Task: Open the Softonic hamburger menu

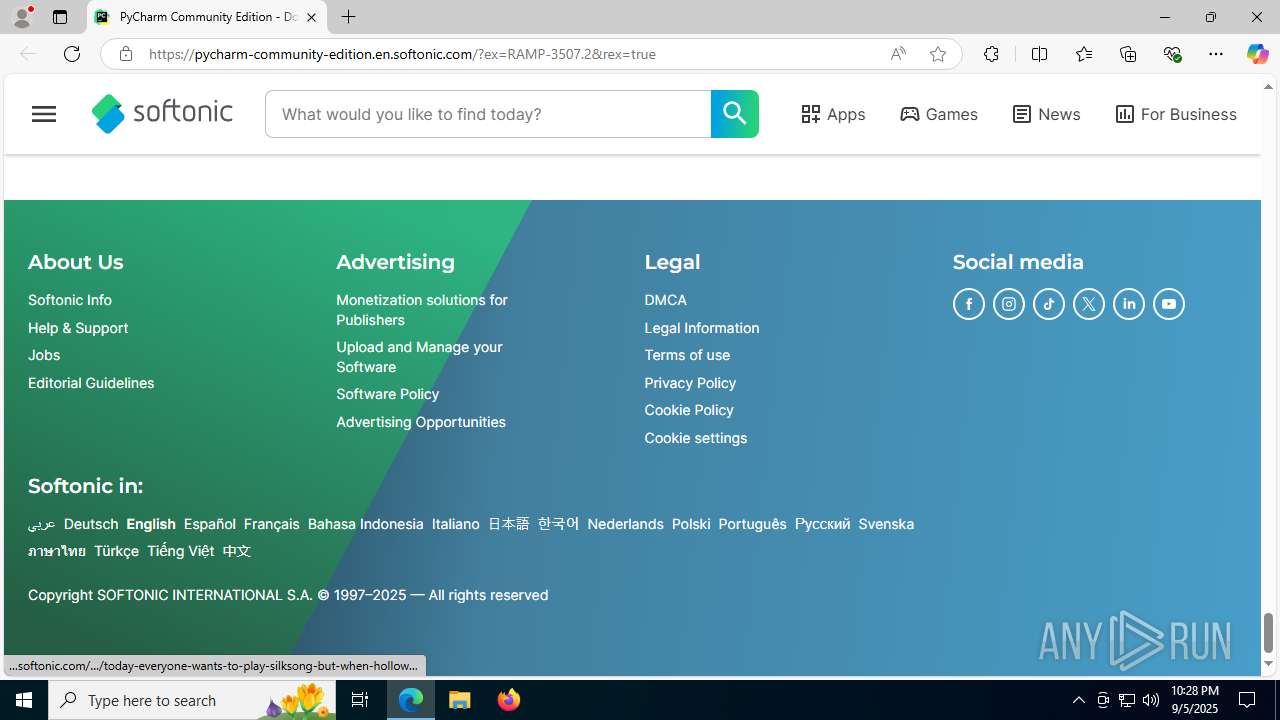Action: (44, 114)
